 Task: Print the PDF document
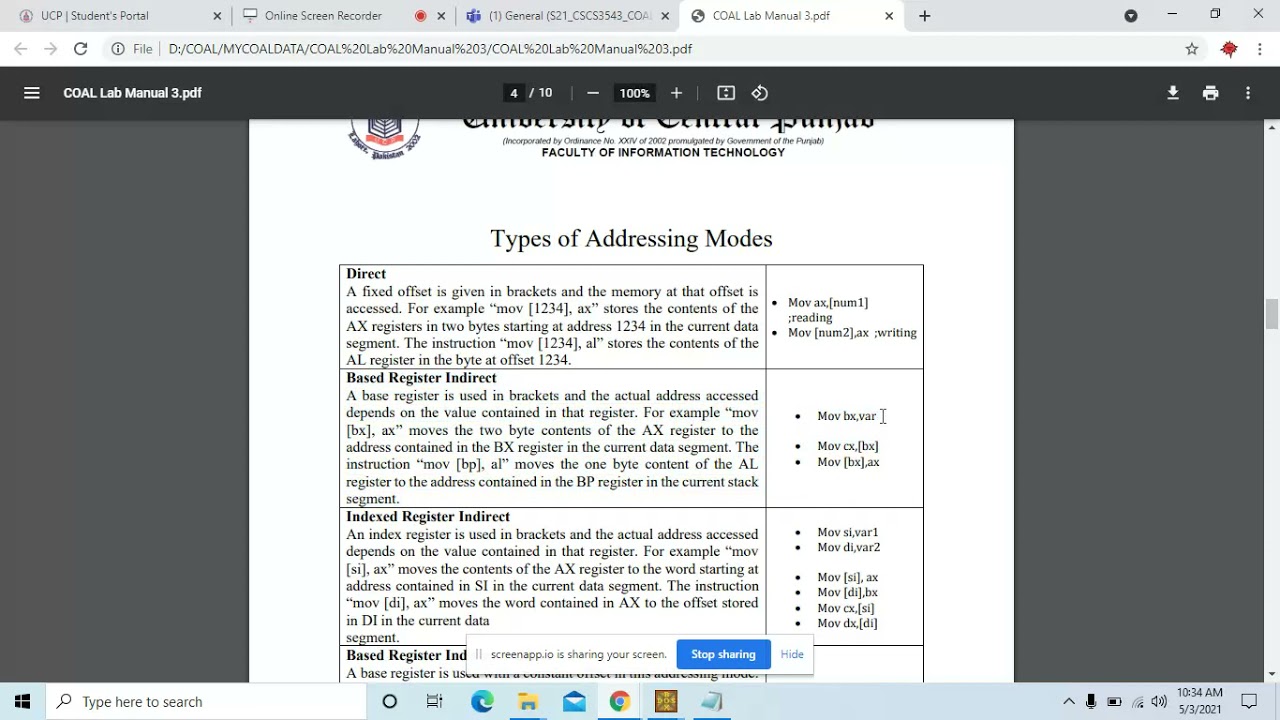[x=1211, y=93]
